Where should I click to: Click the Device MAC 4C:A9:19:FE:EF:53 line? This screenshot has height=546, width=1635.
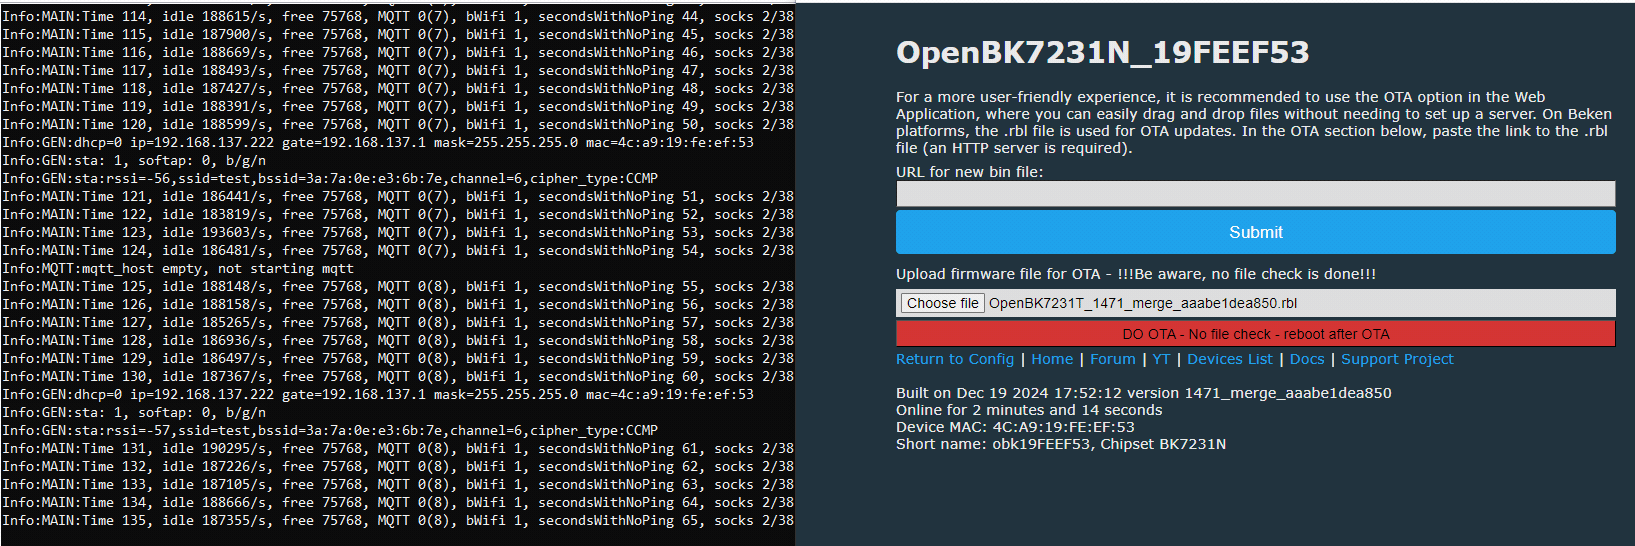[x=1015, y=427]
